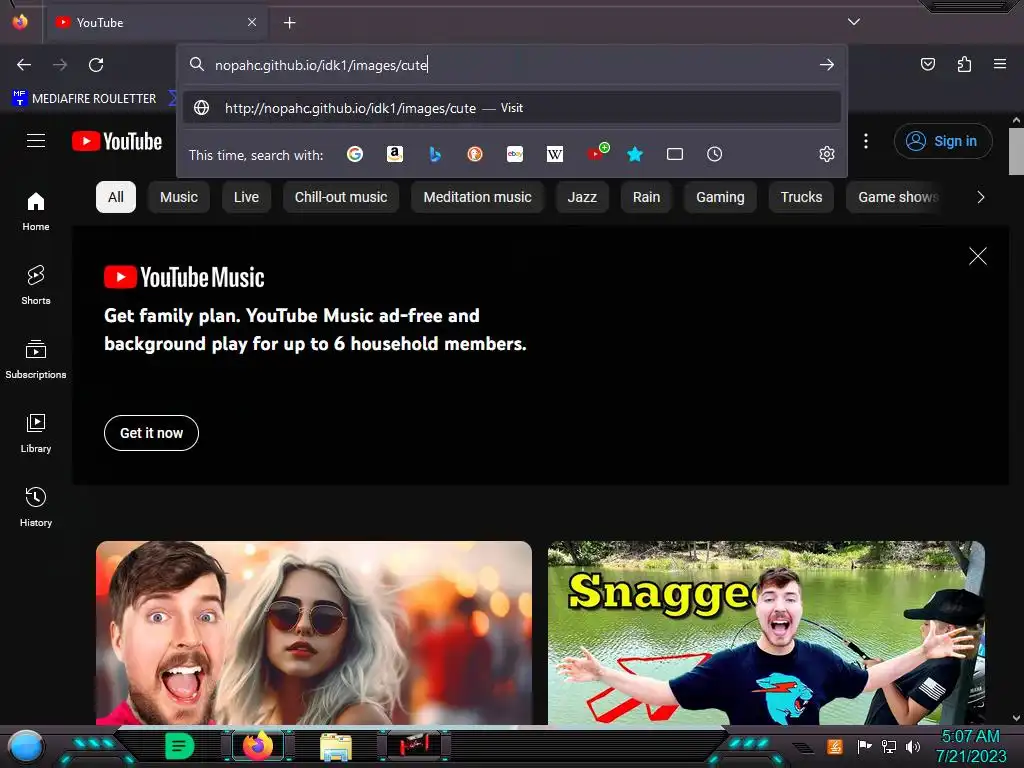This screenshot has height=768, width=1024.
Task: Search this time with Amazon icon
Action: pos(394,154)
